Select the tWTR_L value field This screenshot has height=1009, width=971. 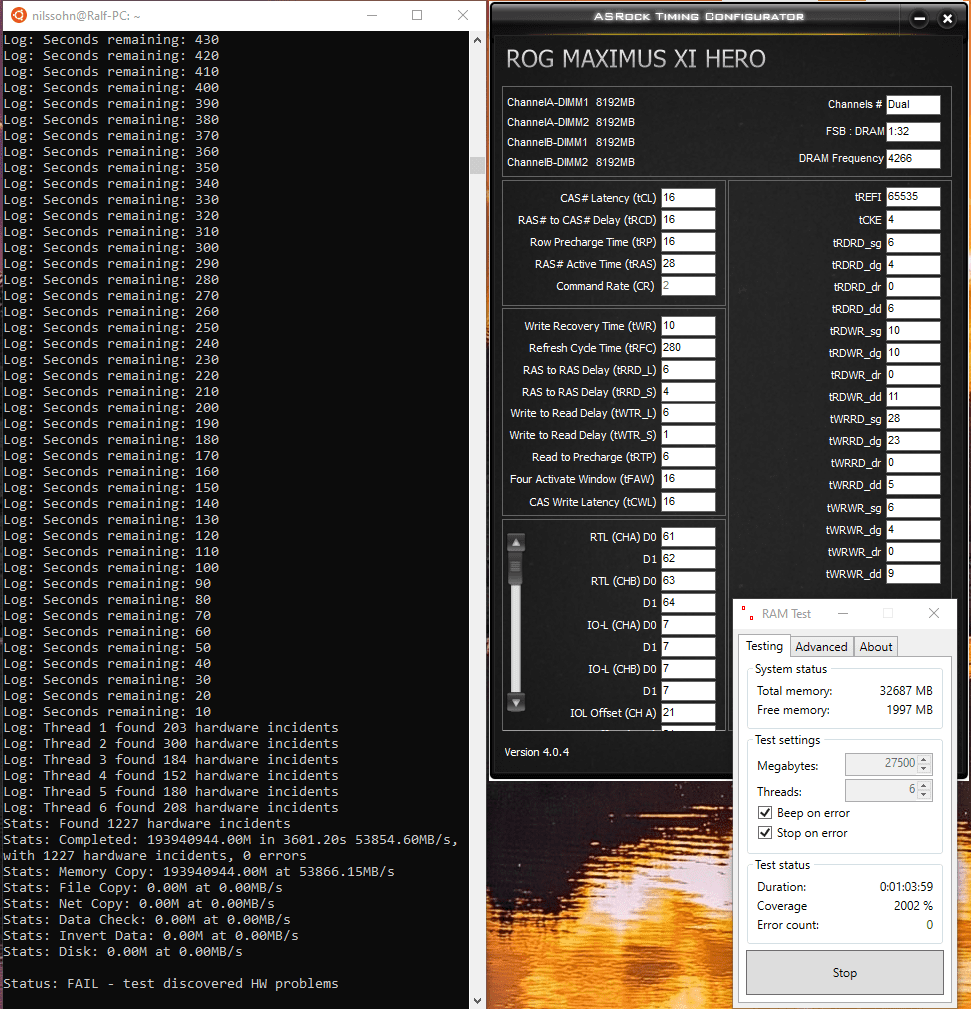688,412
